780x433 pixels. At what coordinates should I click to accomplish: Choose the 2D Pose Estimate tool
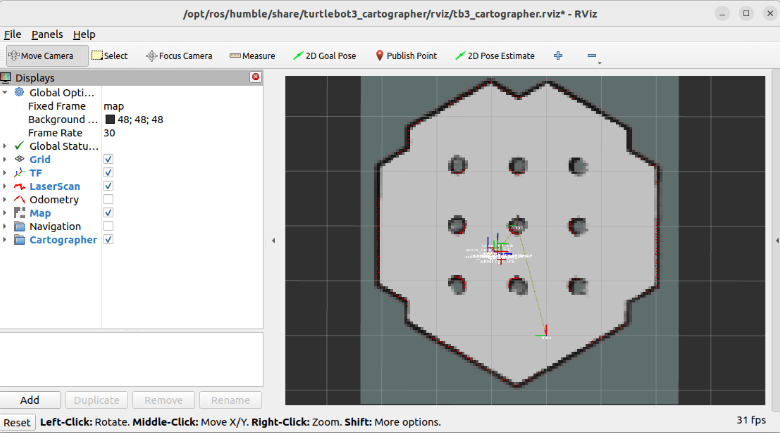pos(495,56)
